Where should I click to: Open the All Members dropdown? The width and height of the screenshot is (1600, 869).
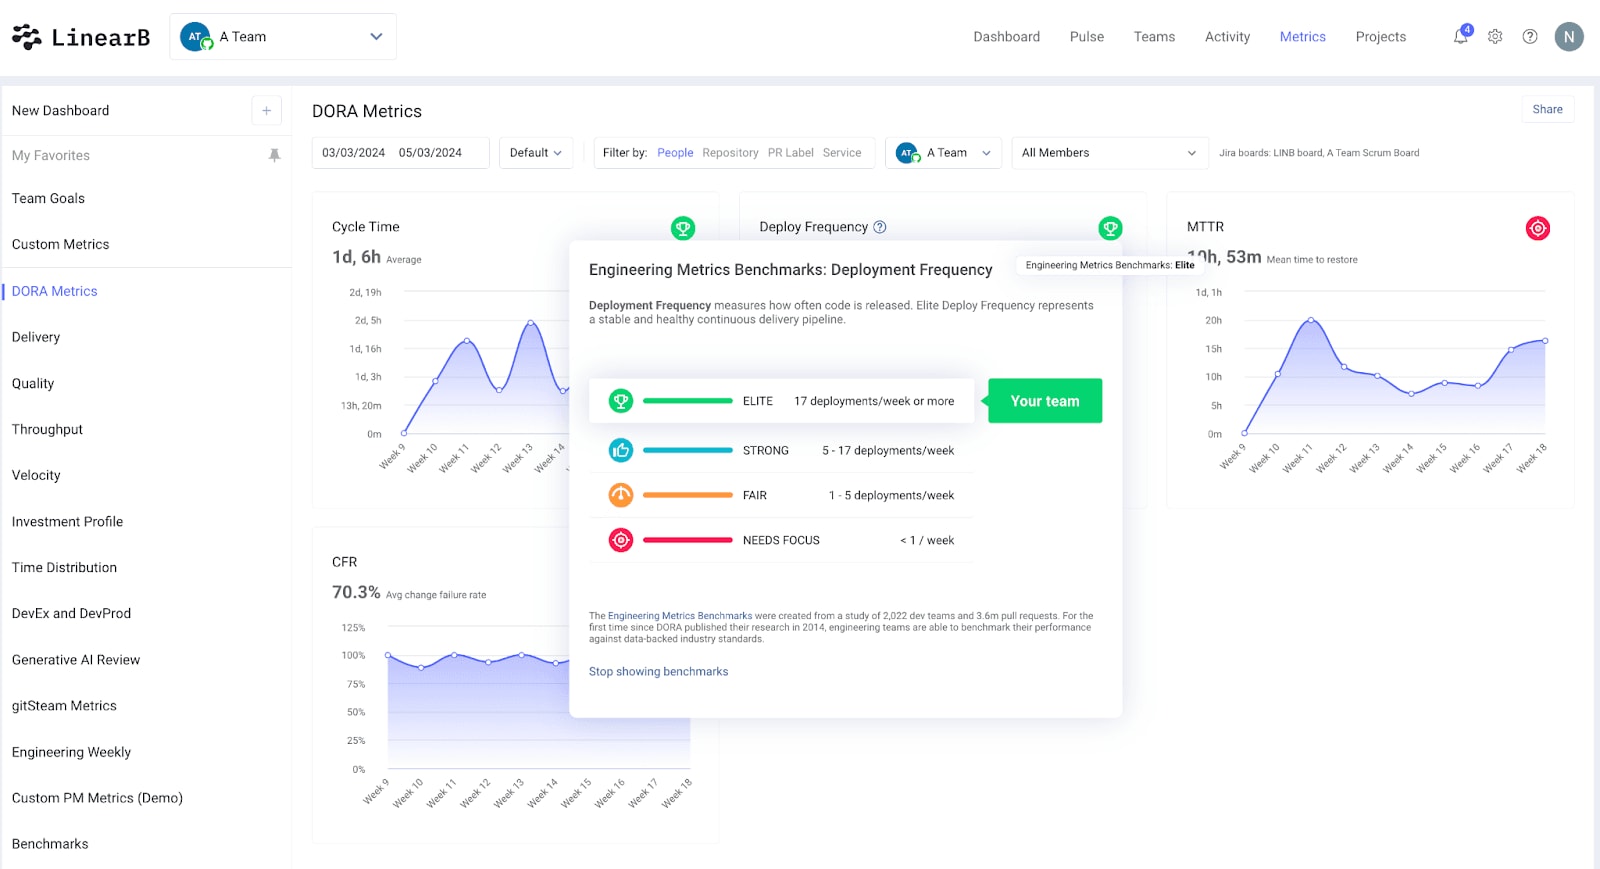(1109, 153)
